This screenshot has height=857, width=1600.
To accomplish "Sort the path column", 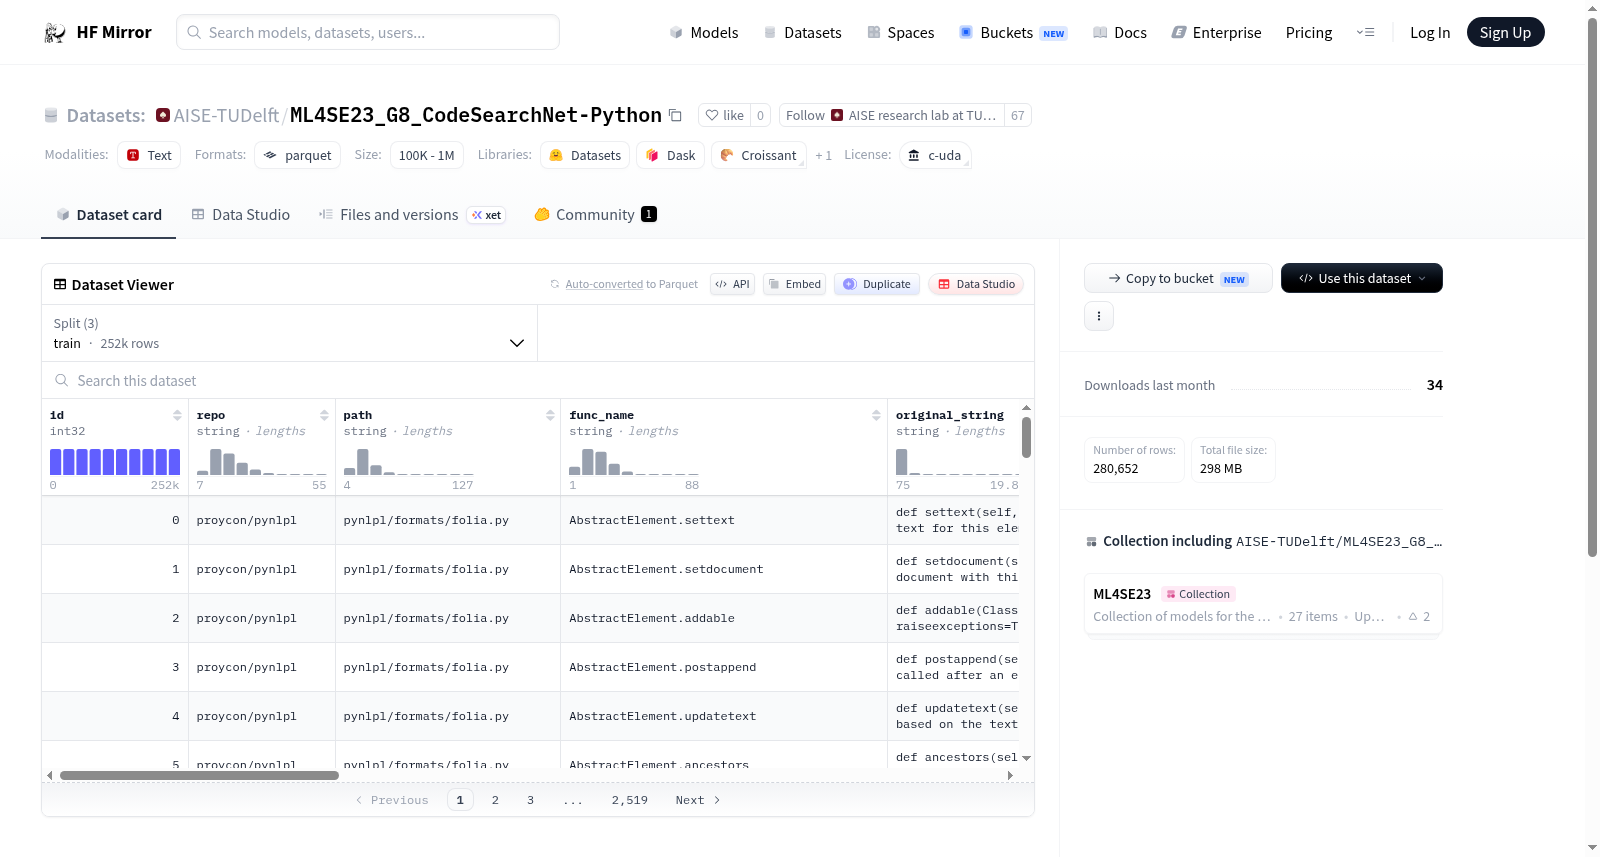I will pyautogui.click(x=550, y=415).
